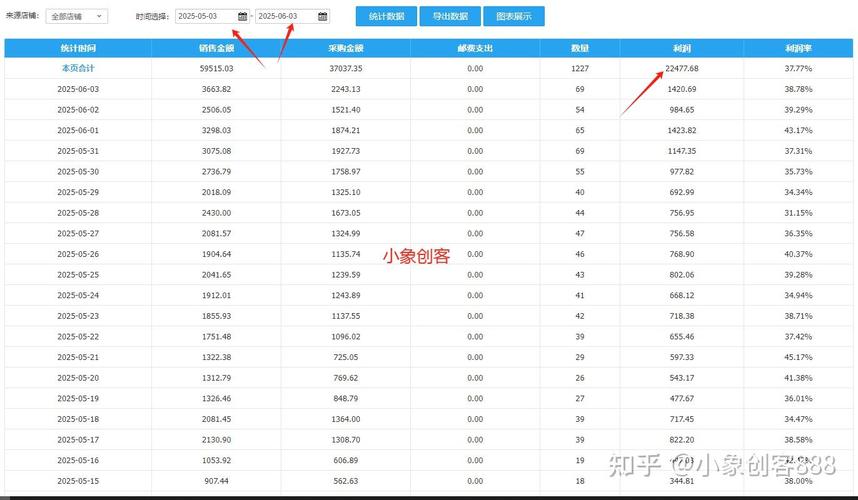Select total profit rate 37.77%
Image resolution: width=858 pixels, height=500 pixels.
(x=798, y=68)
